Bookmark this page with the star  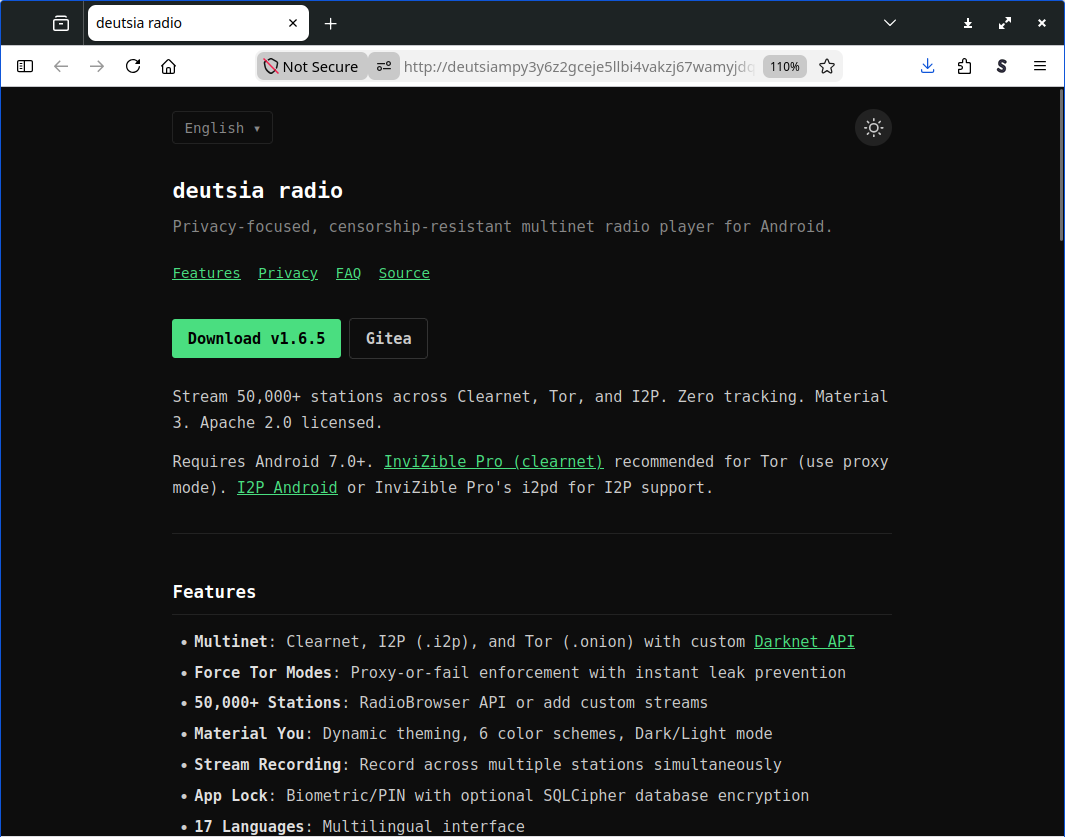coord(827,66)
